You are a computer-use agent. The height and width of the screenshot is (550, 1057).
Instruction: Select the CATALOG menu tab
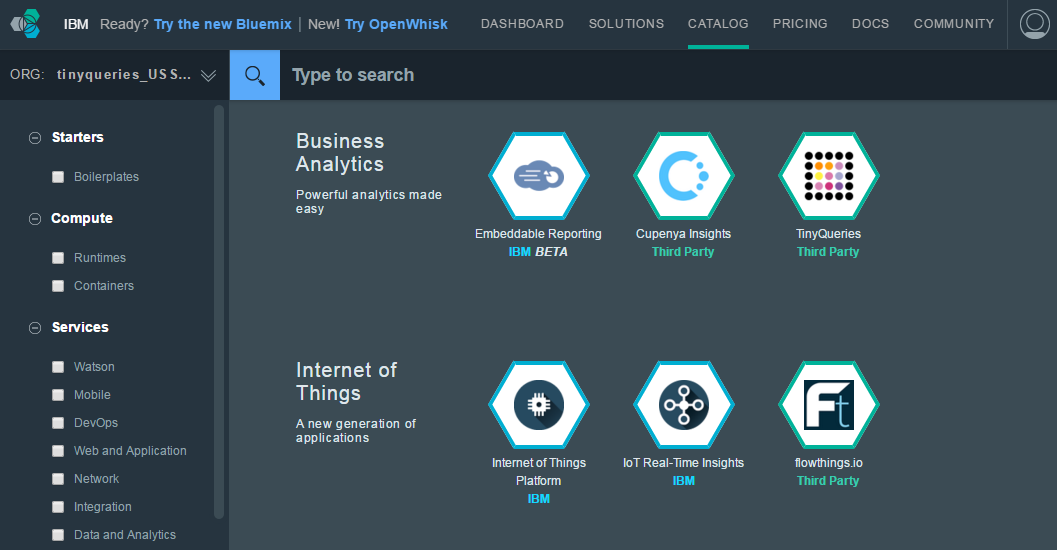pyautogui.click(x=718, y=24)
